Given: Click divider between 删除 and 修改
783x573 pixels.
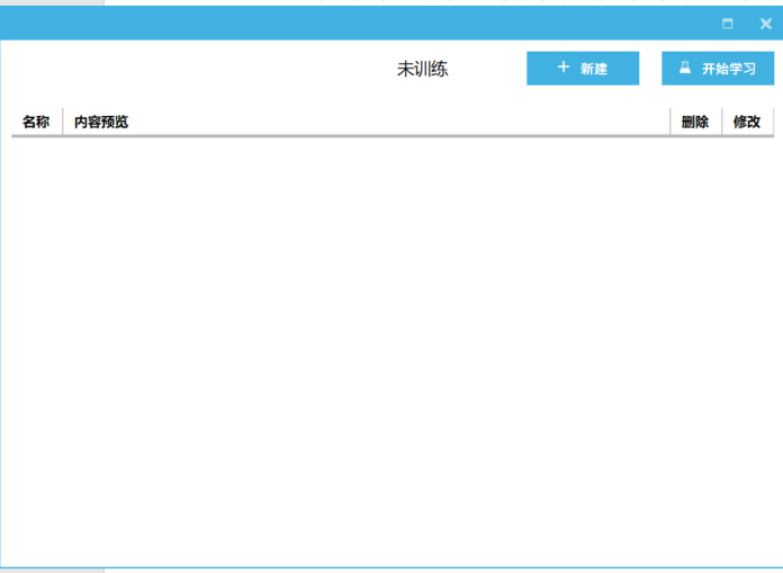Looking at the screenshot, I should point(721,122).
